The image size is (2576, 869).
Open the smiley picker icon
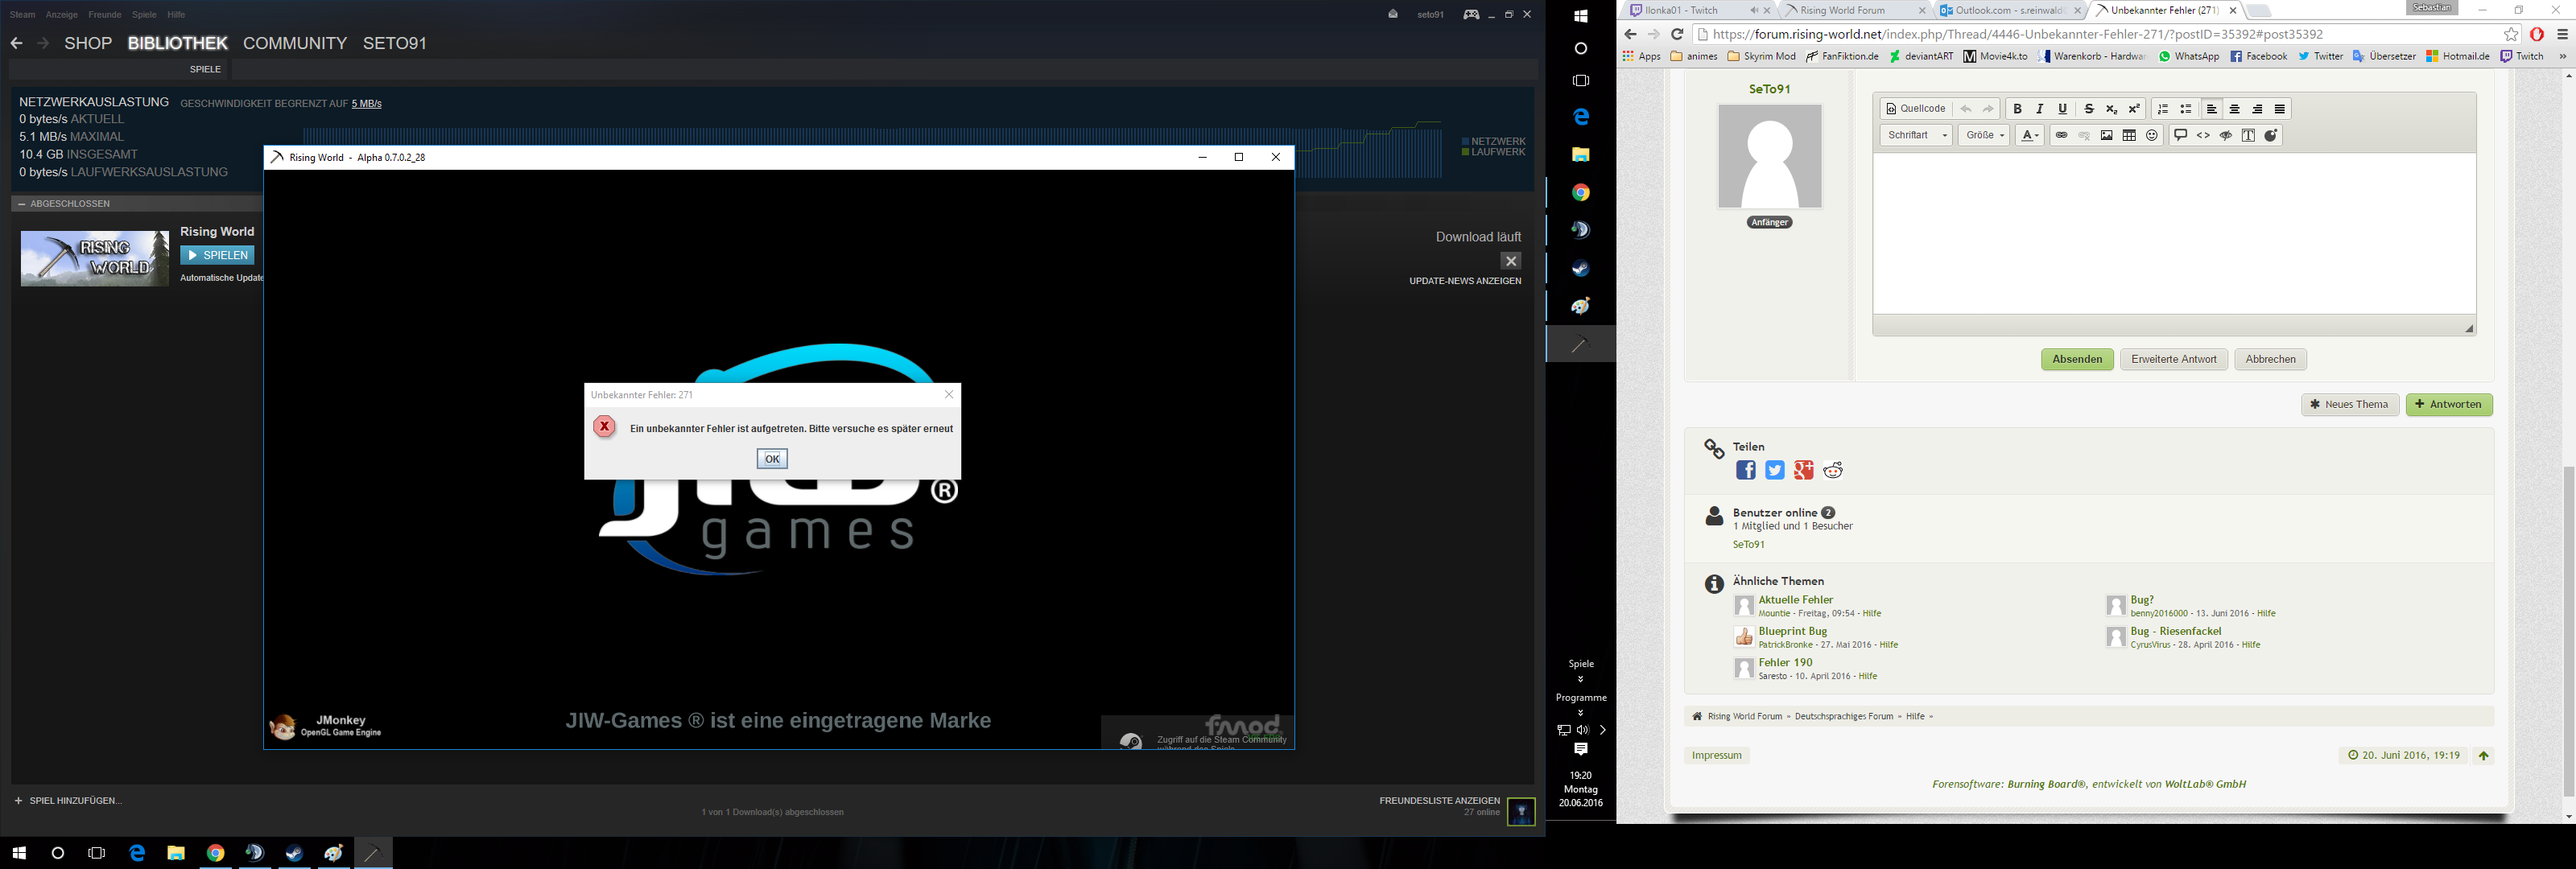click(2152, 136)
